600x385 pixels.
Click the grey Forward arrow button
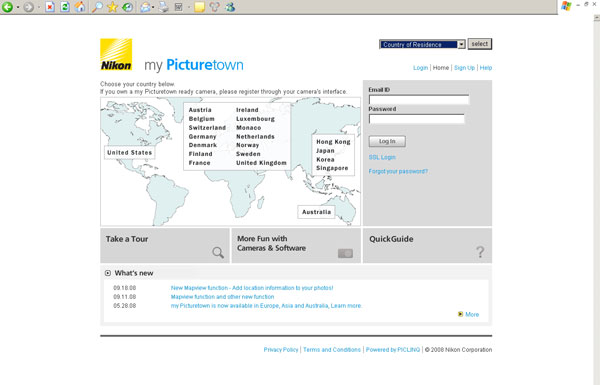click(29, 7)
